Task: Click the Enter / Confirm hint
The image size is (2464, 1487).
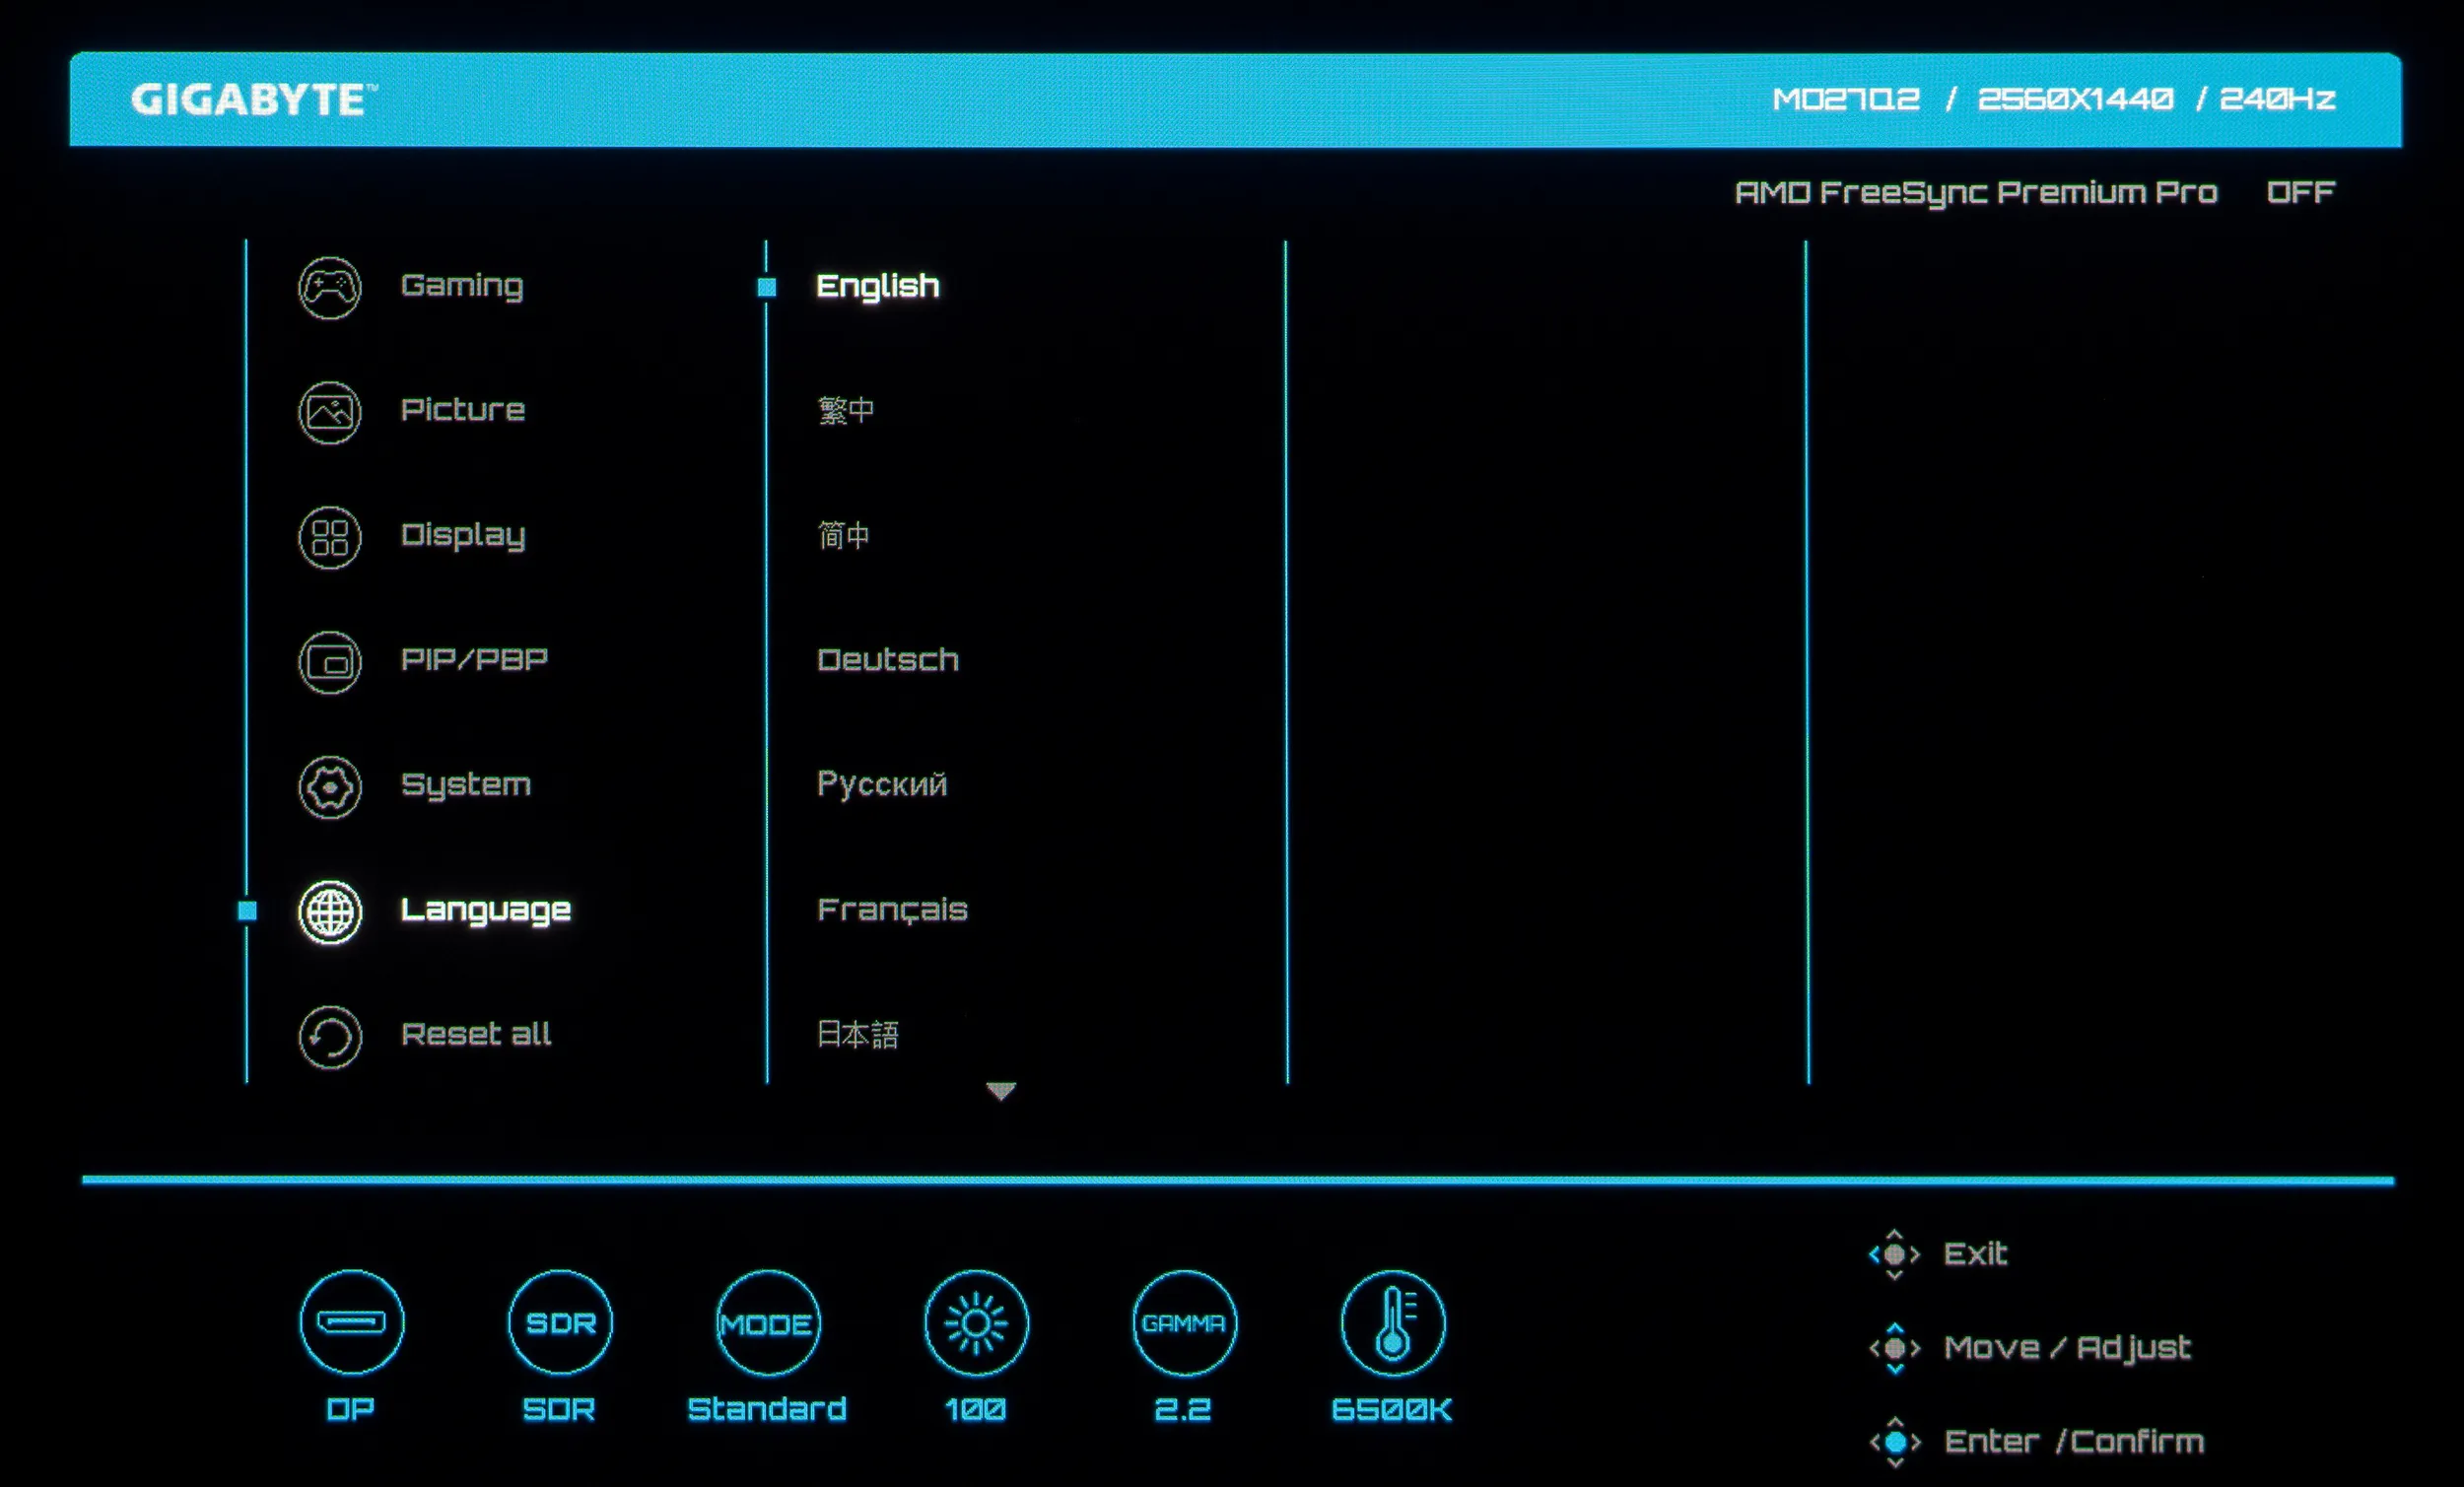Action: (2072, 1441)
